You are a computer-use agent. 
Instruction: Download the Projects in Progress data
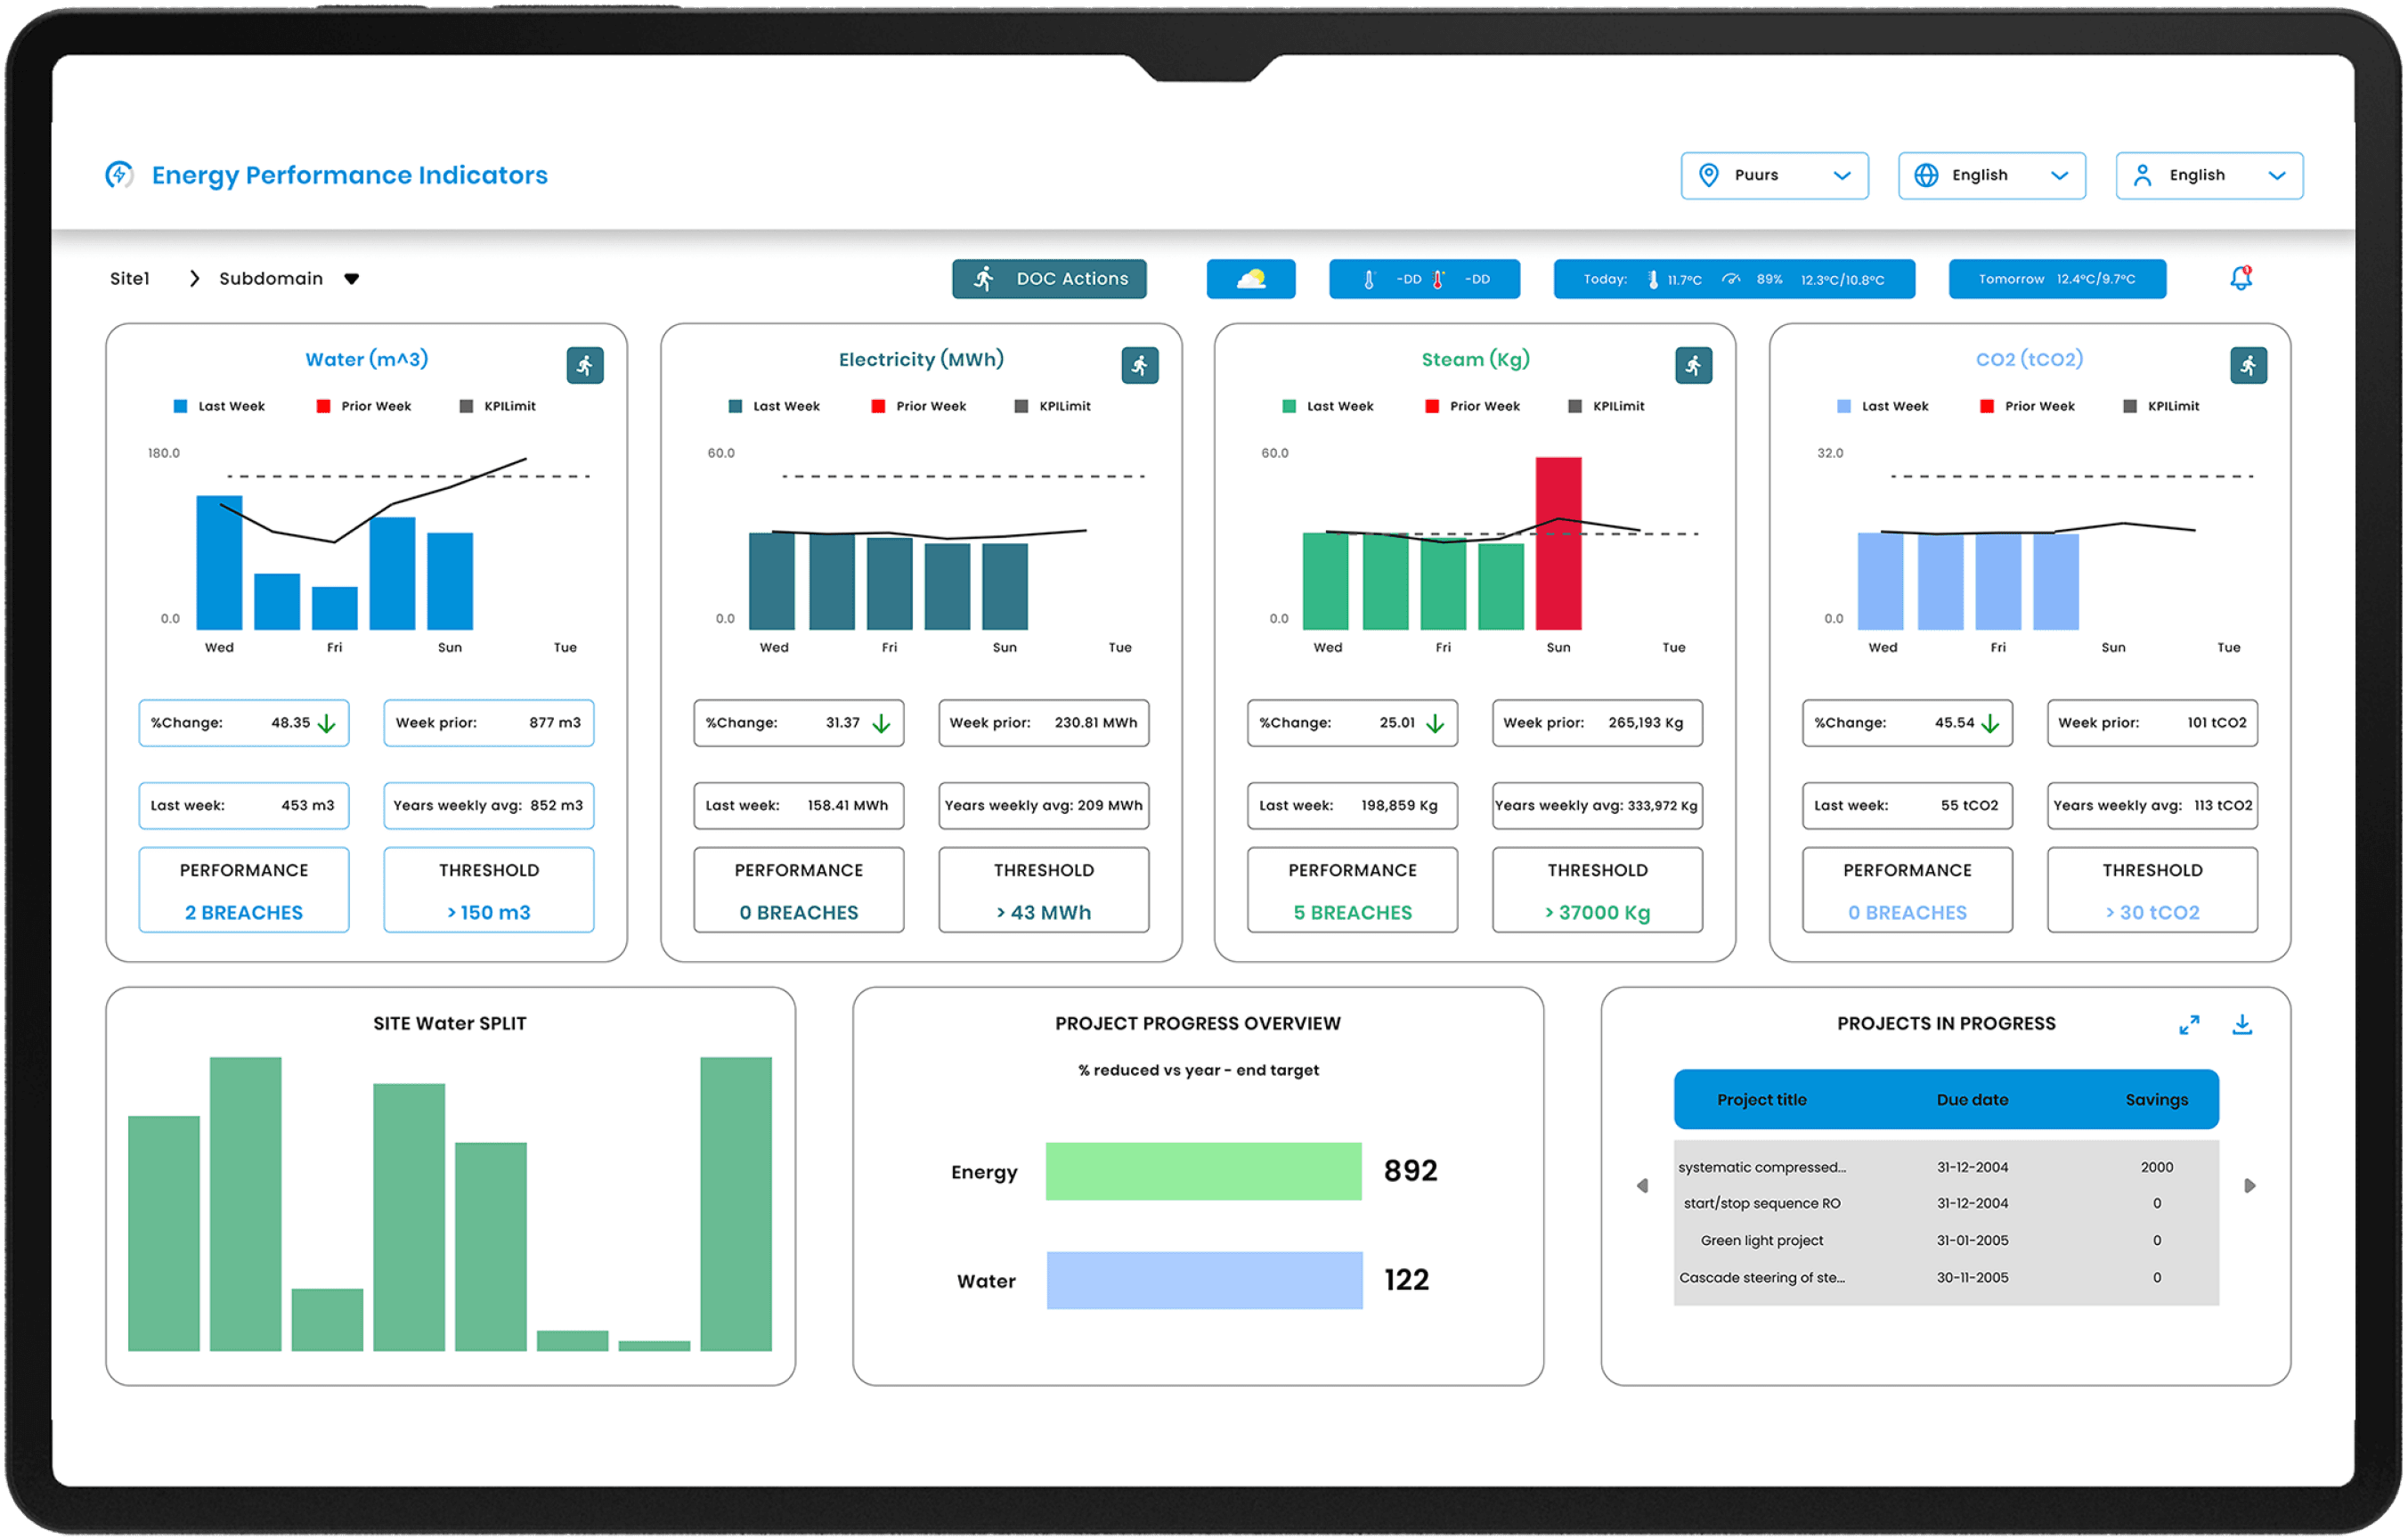[x=2242, y=1025]
